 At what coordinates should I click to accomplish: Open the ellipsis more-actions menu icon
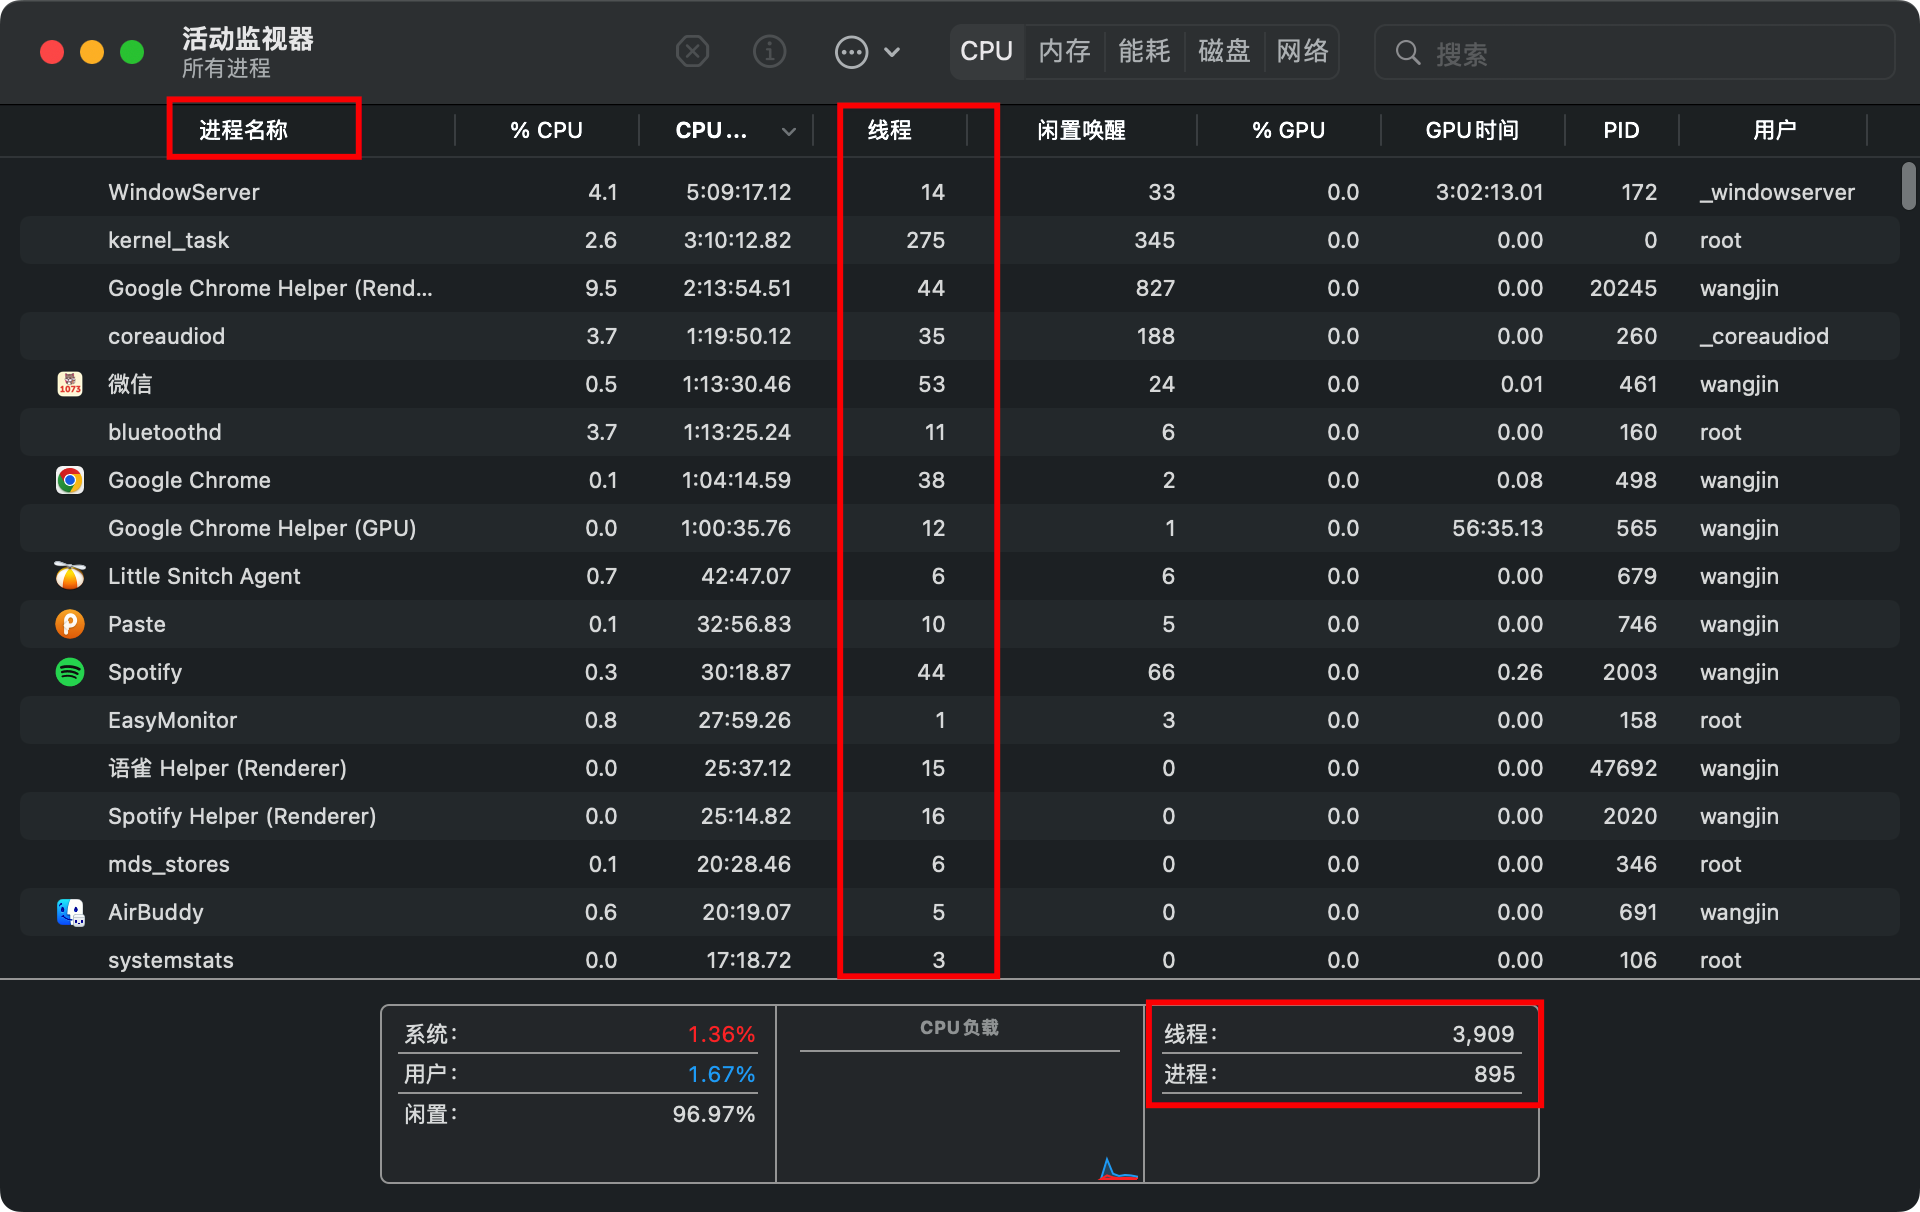tap(851, 52)
